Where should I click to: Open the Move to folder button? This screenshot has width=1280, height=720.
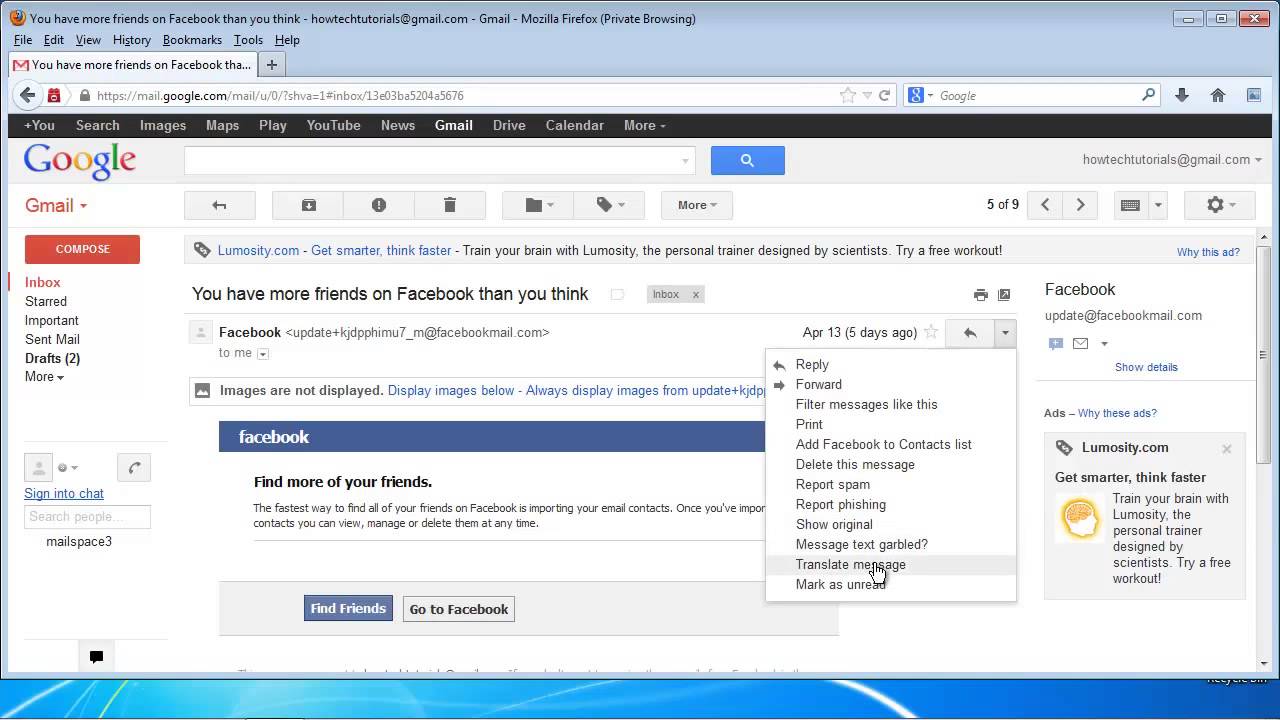[540, 205]
